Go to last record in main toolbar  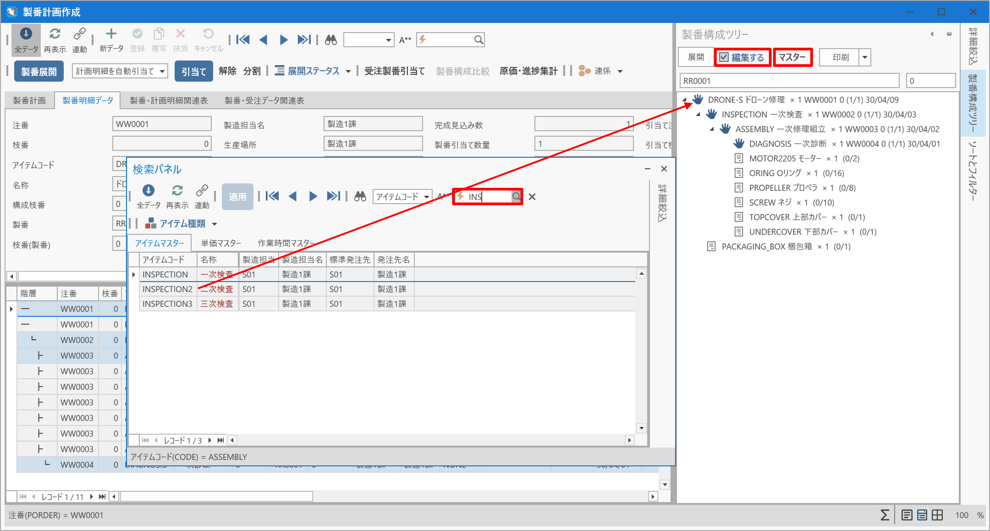(x=304, y=40)
